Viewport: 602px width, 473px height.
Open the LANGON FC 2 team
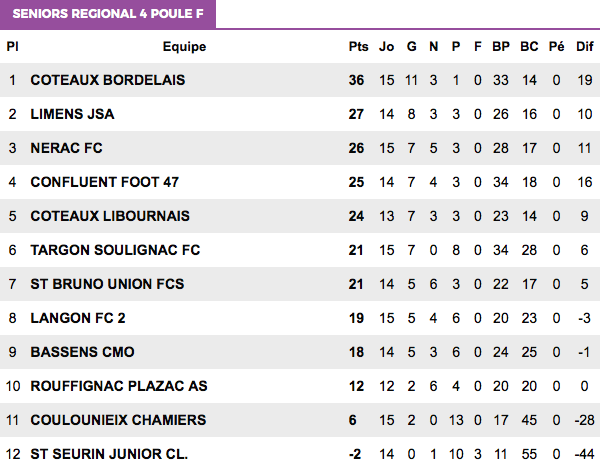tap(78, 318)
